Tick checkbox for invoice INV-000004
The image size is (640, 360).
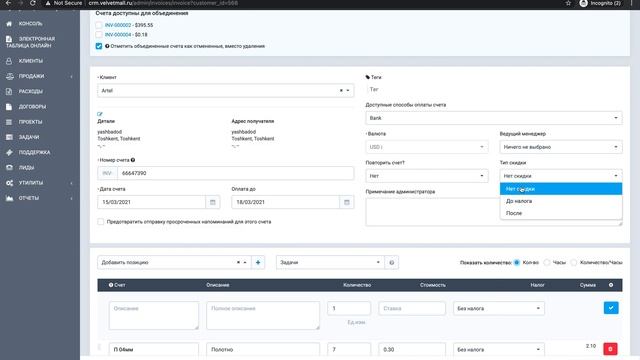click(99, 35)
